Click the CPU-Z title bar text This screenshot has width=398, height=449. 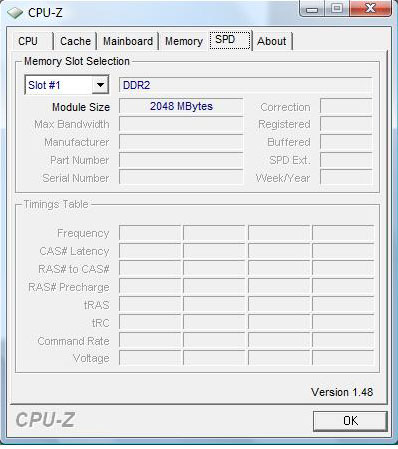pos(45,13)
